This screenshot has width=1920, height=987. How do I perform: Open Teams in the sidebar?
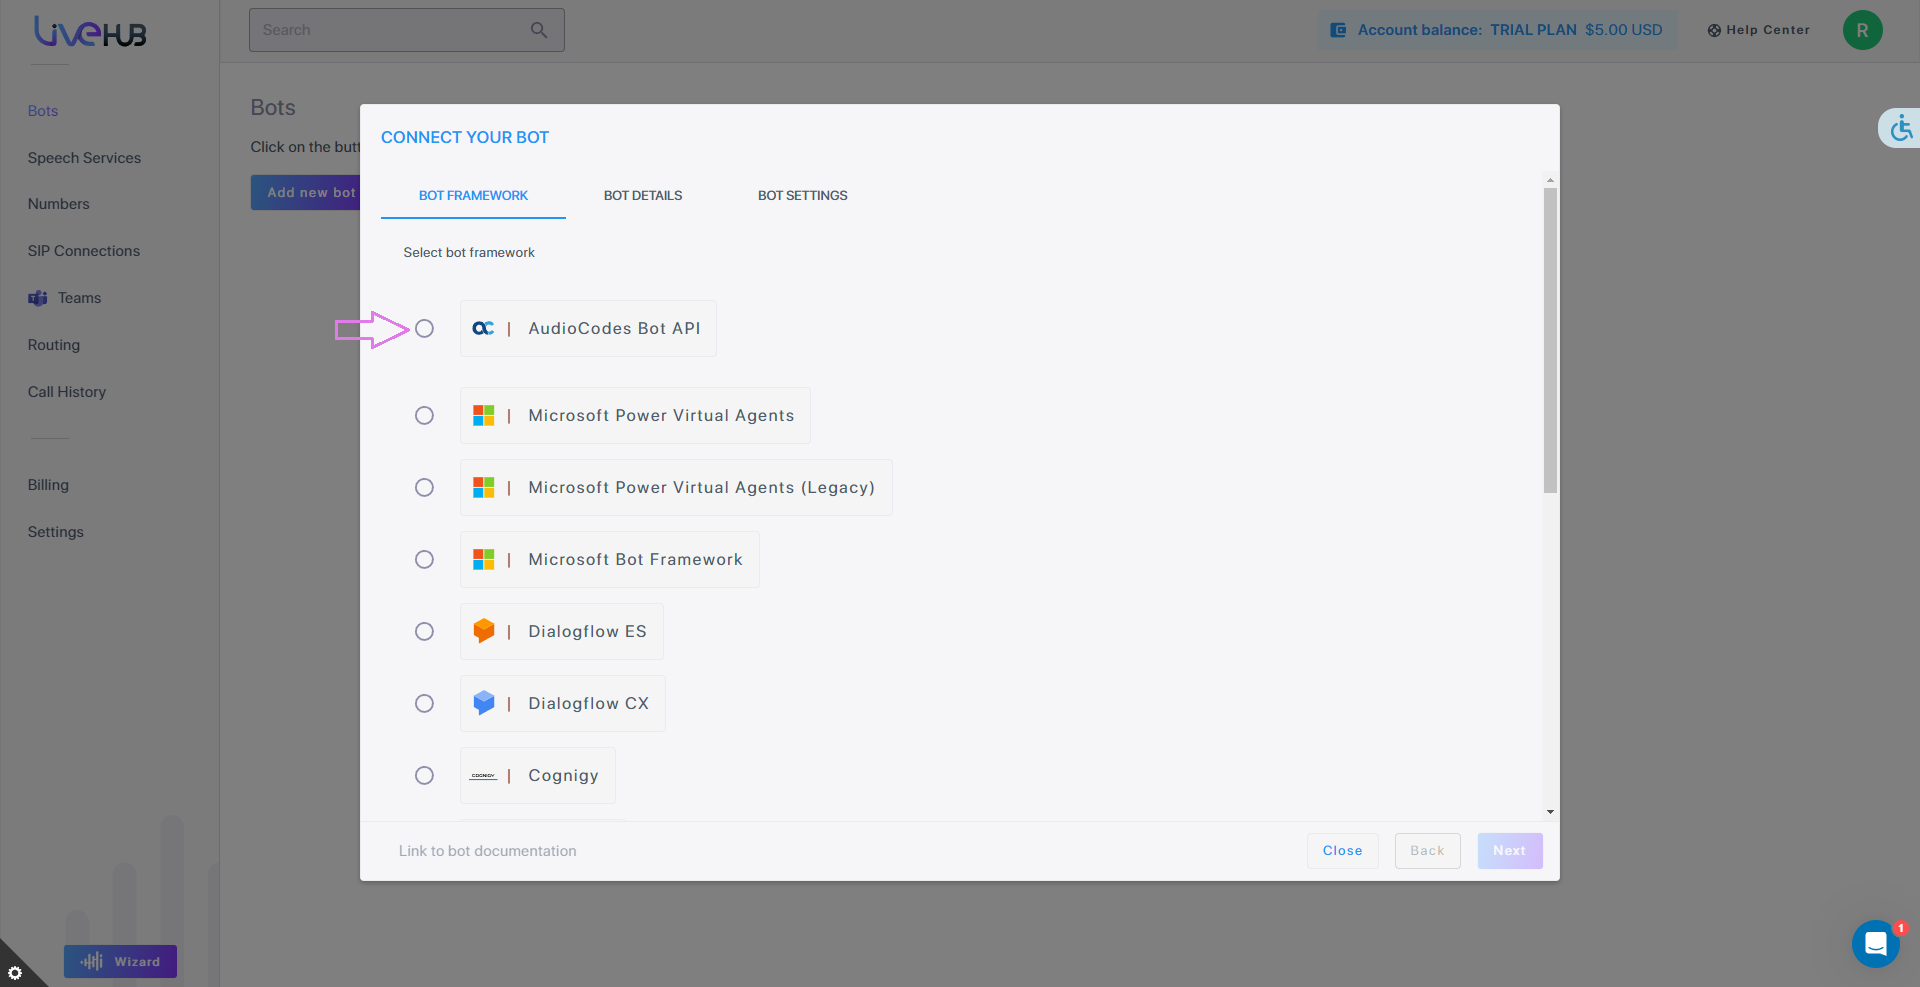79,298
